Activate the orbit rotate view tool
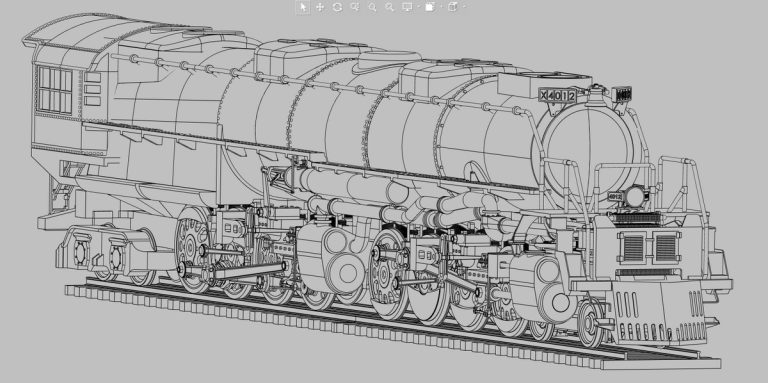The height and width of the screenshot is (383, 768). [337, 7]
